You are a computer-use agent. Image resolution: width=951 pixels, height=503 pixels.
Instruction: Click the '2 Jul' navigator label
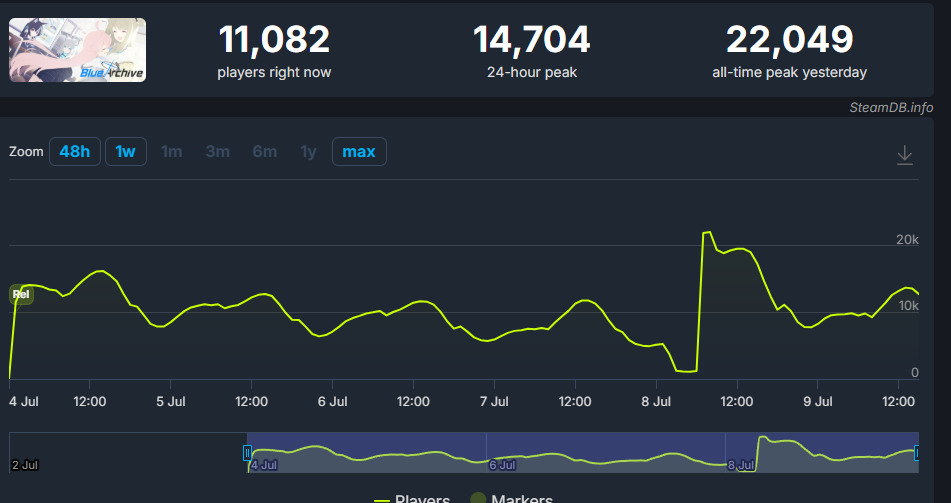pyautogui.click(x=25, y=465)
